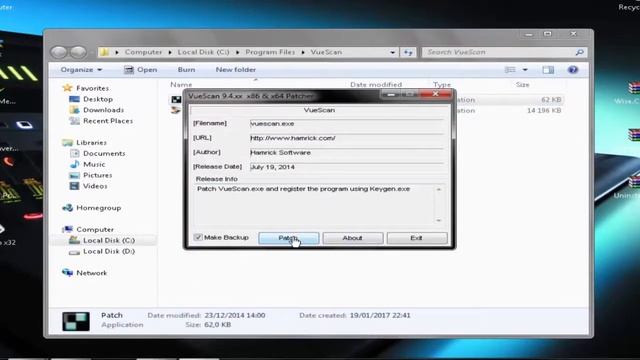
Task: Close the VueScan Patcher dialog
Action: [x=436, y=94]
